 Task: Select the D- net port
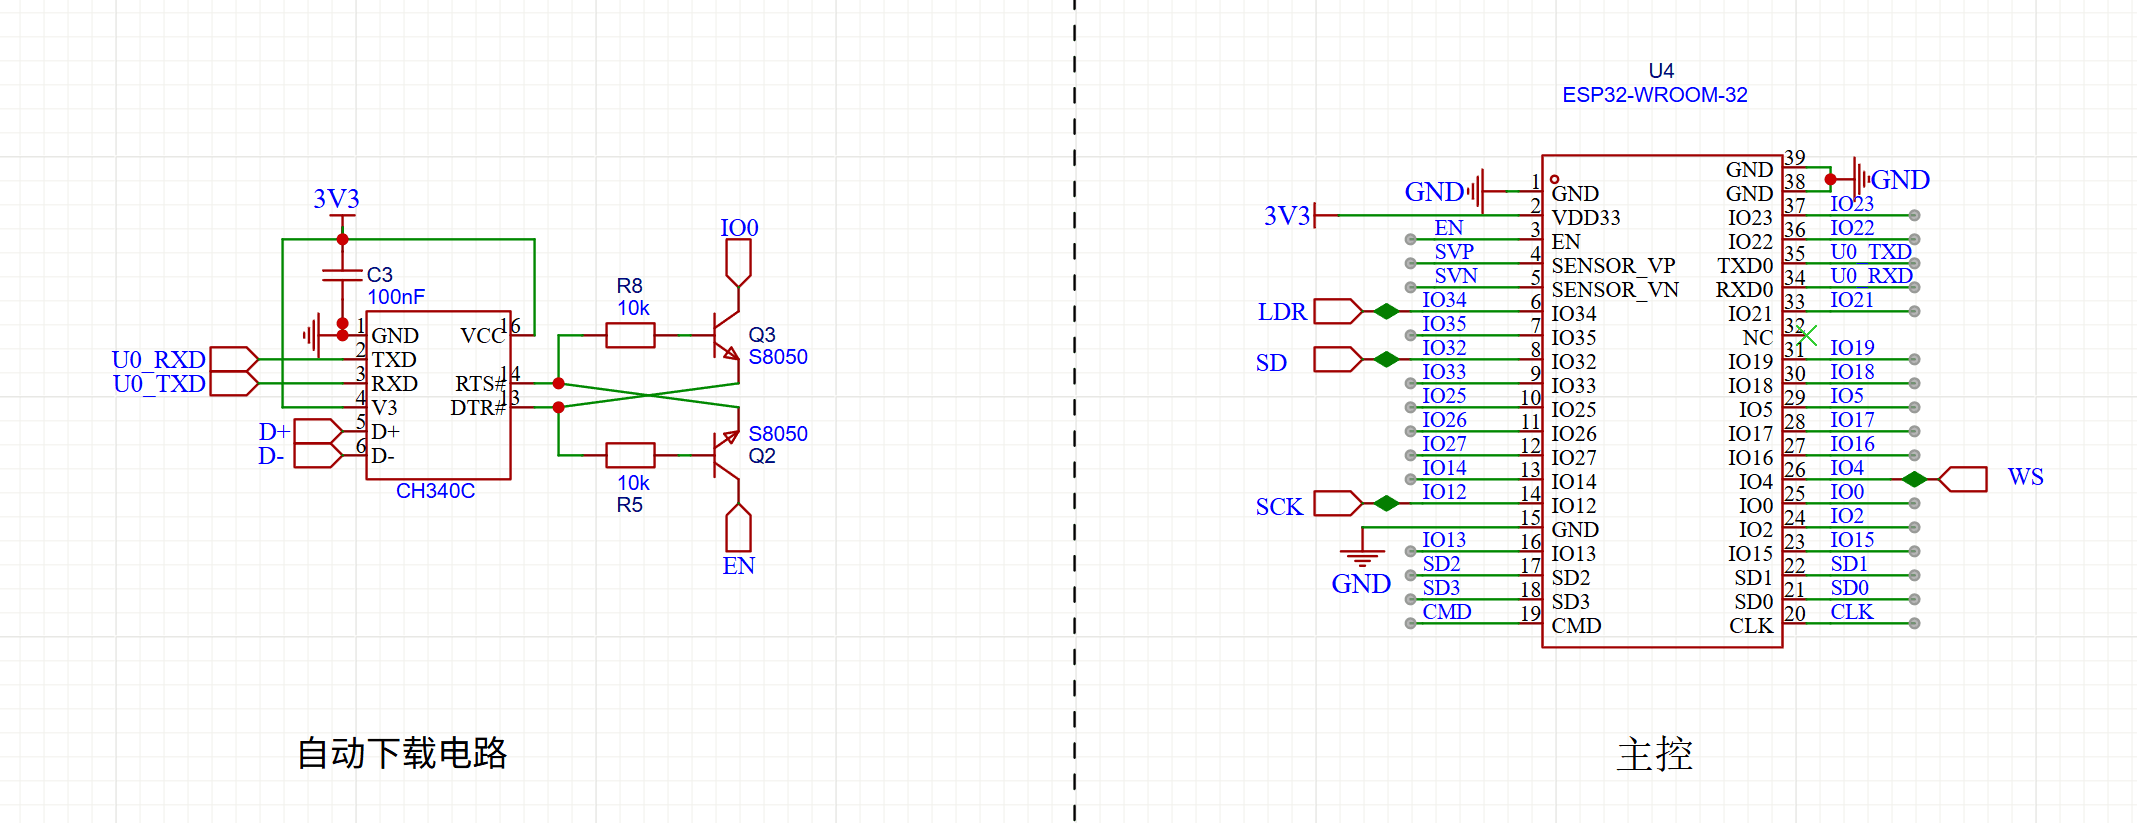(318, 455)
